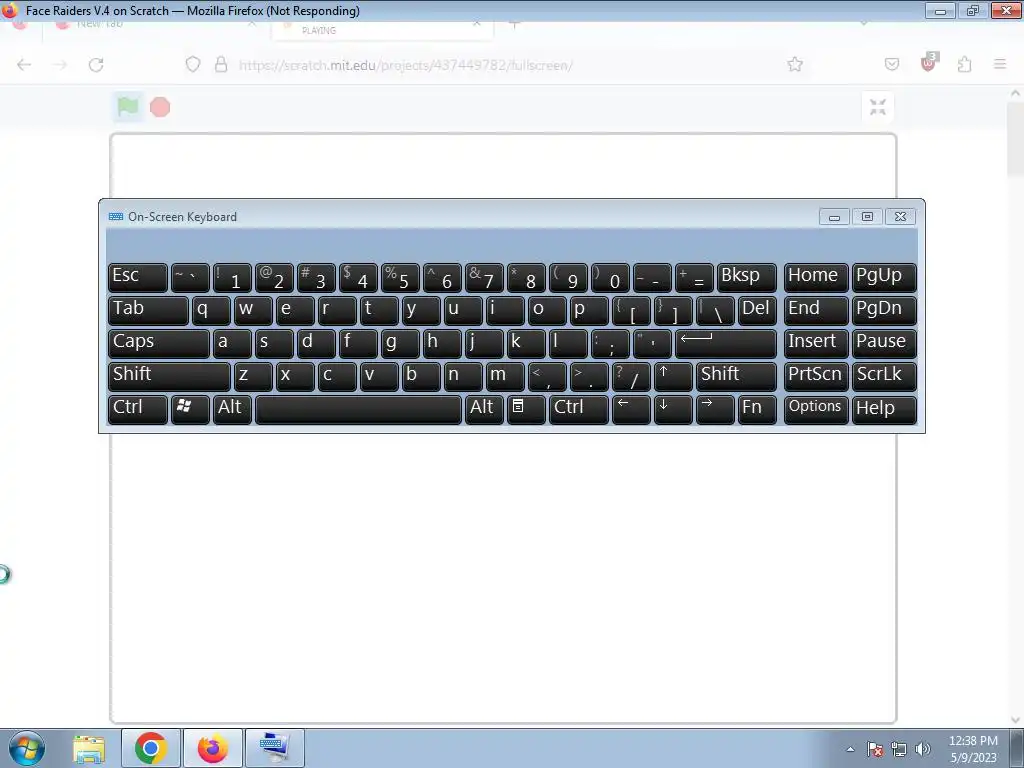Click the green flag to start the project
Screen dimensions: 1024x768
tap(128, 106)
